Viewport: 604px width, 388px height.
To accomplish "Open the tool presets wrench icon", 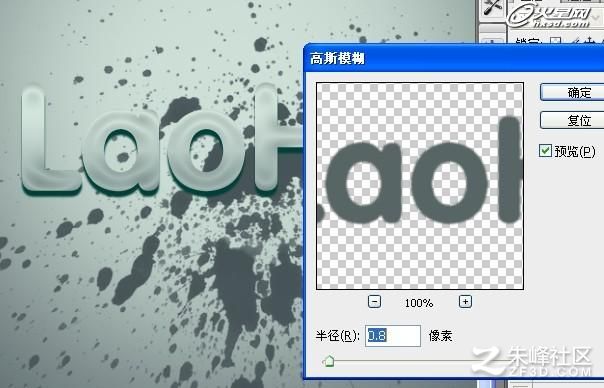I will pos(492,8).
